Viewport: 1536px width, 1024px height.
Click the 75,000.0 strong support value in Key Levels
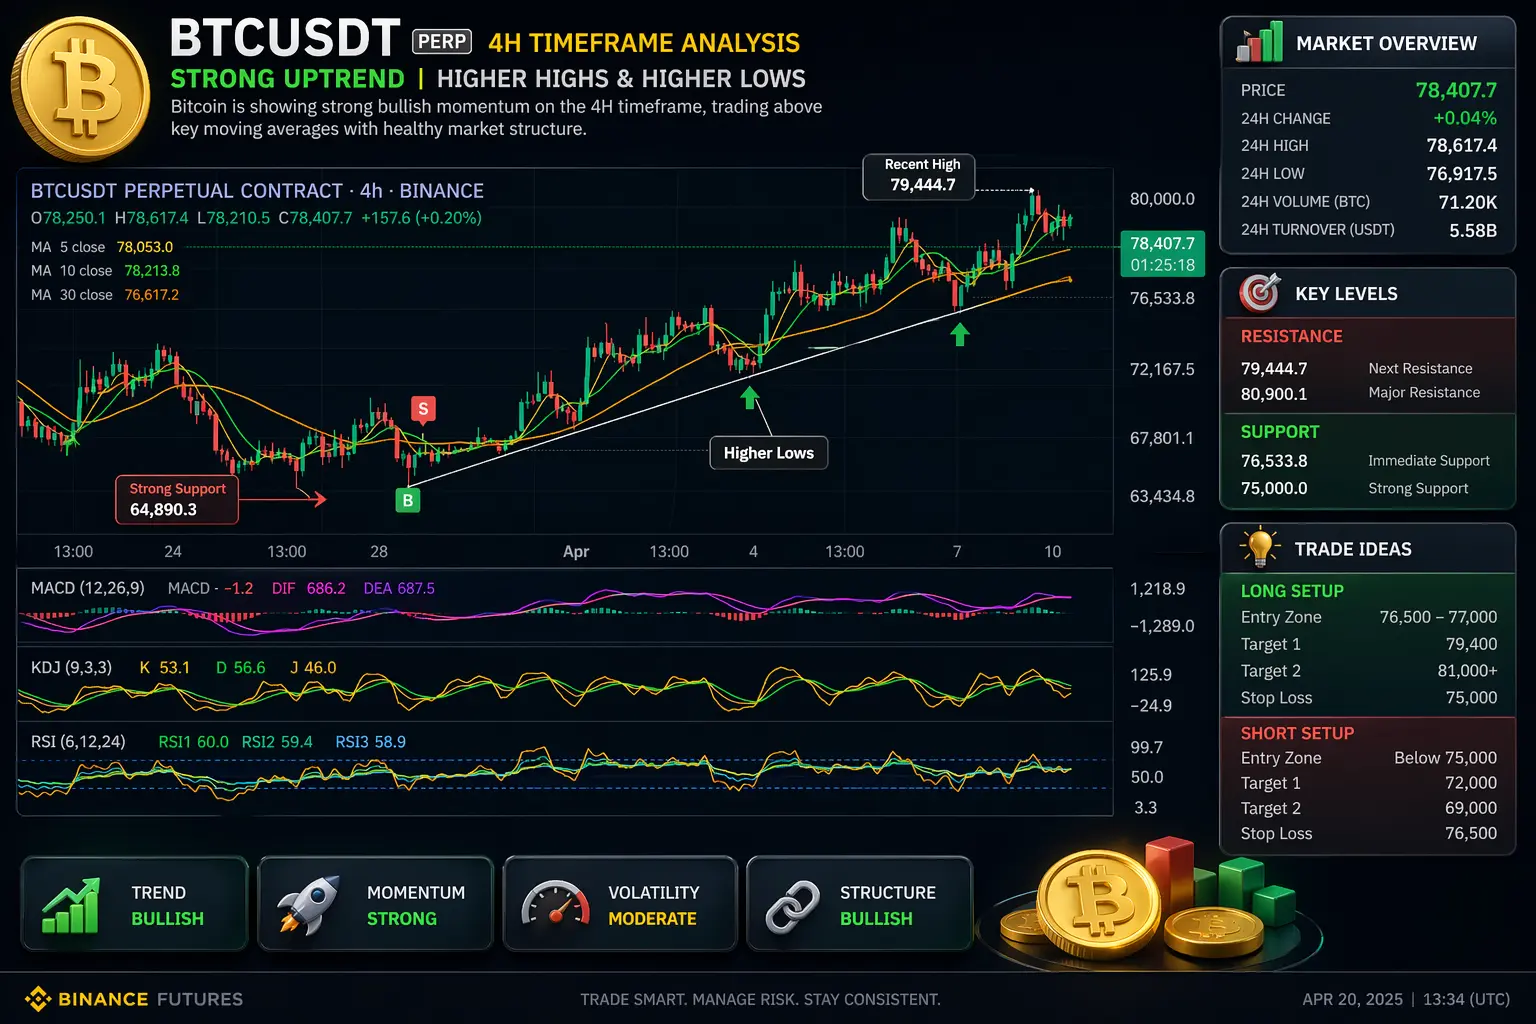[x=1274, y=488]
